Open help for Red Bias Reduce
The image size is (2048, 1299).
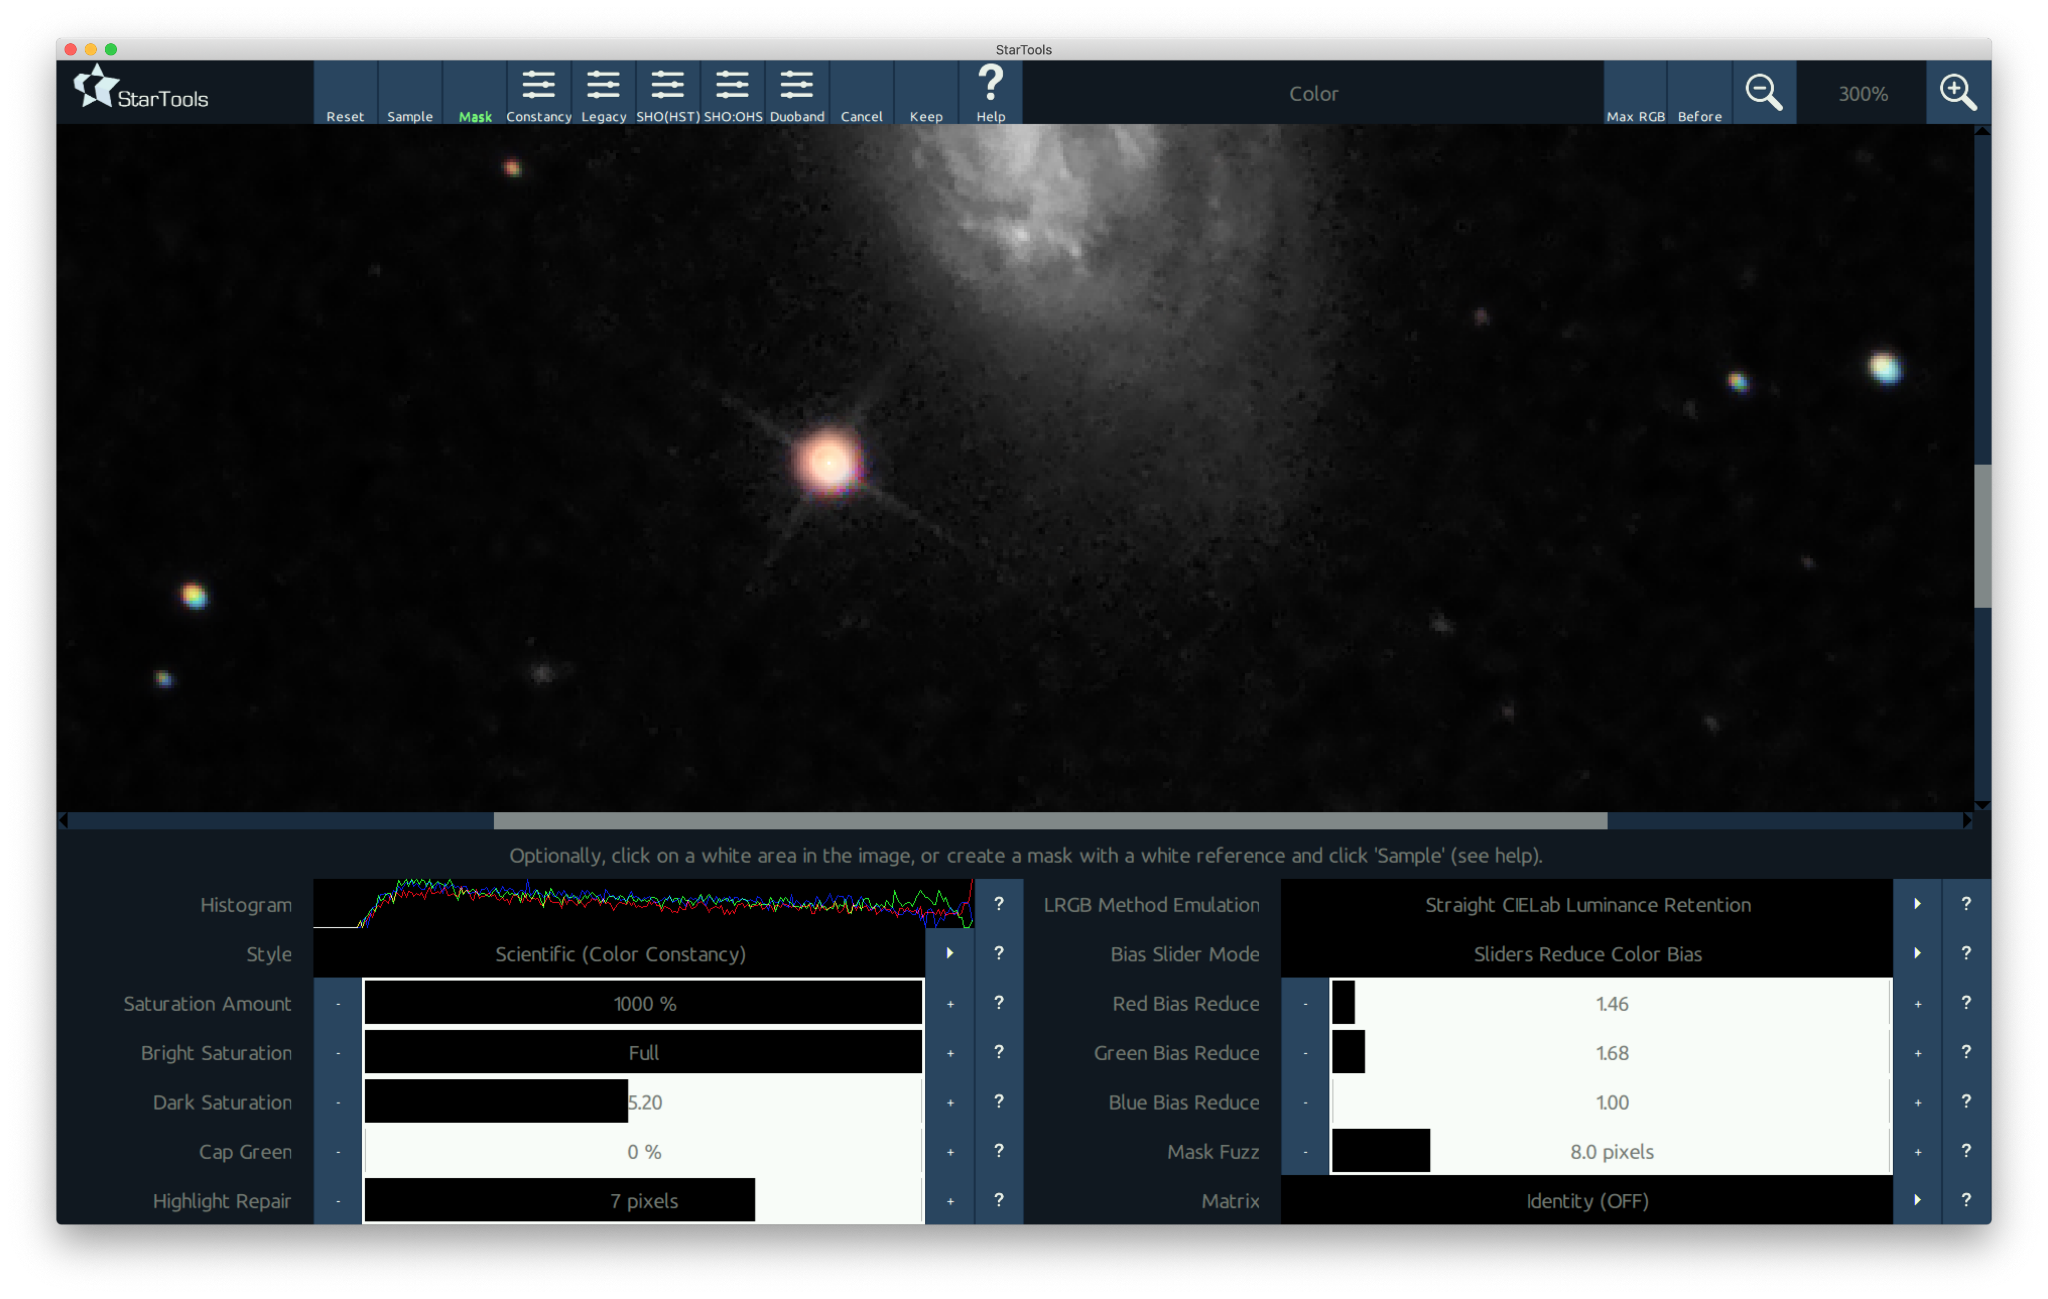click(x=1966, y=1003)
